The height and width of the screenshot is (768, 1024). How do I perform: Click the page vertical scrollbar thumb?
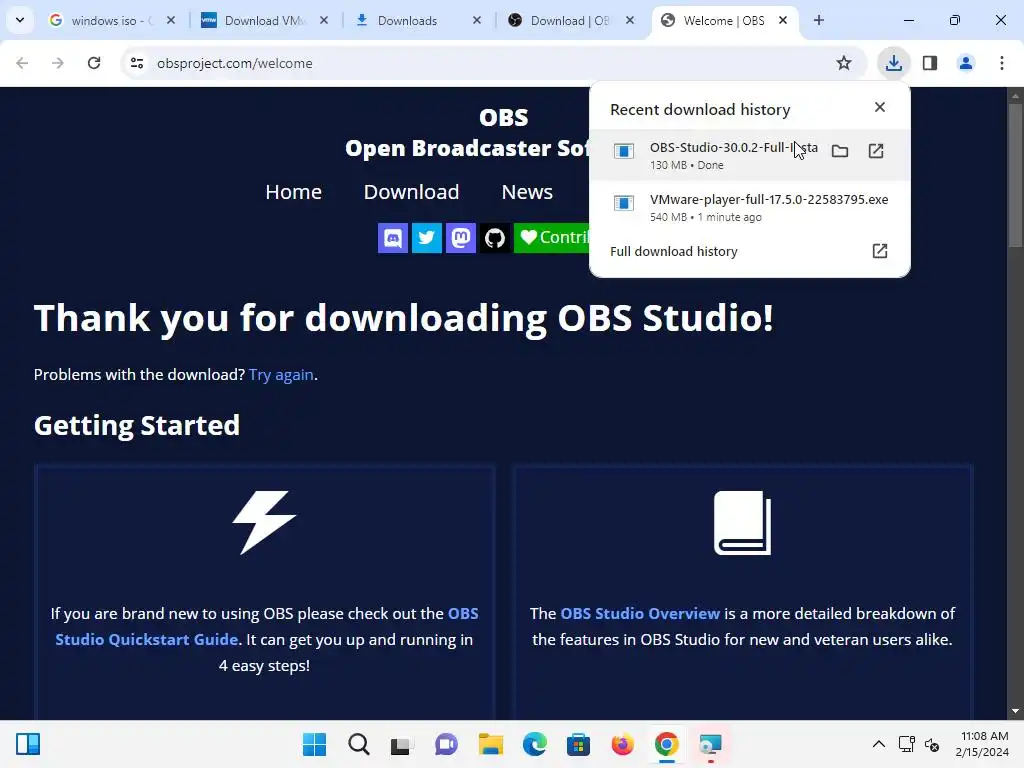[x=1015, y=175]
